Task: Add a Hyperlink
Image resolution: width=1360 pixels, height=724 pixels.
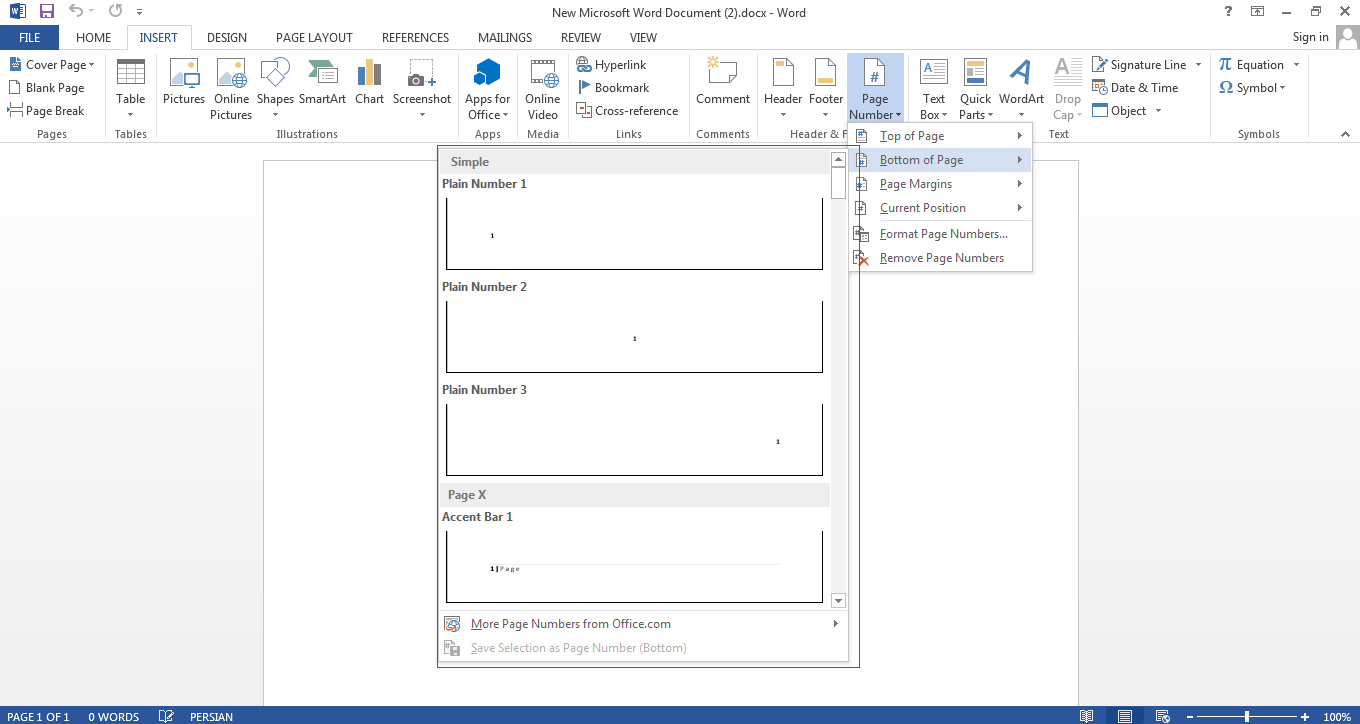Action: pyautogui.click(x=611, y=65)
